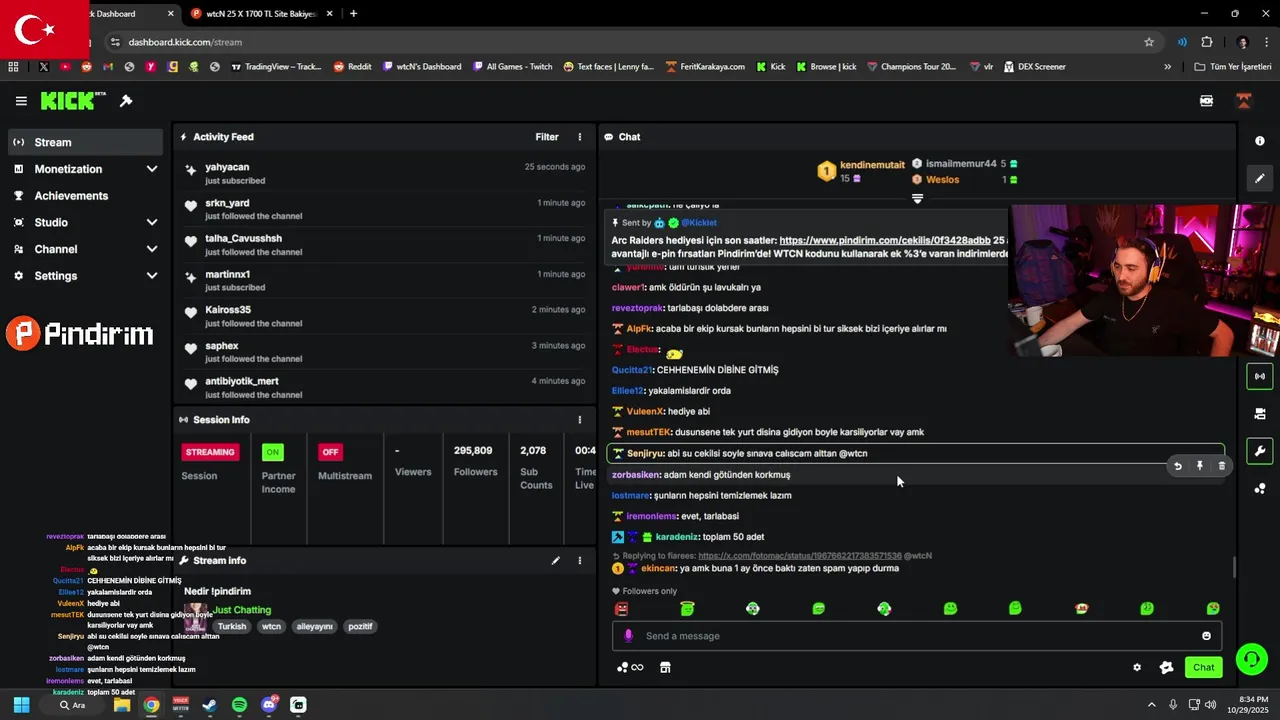Expand the Settings sidebar section
This screenshot has height=720, width=1280.
point(85,276)
